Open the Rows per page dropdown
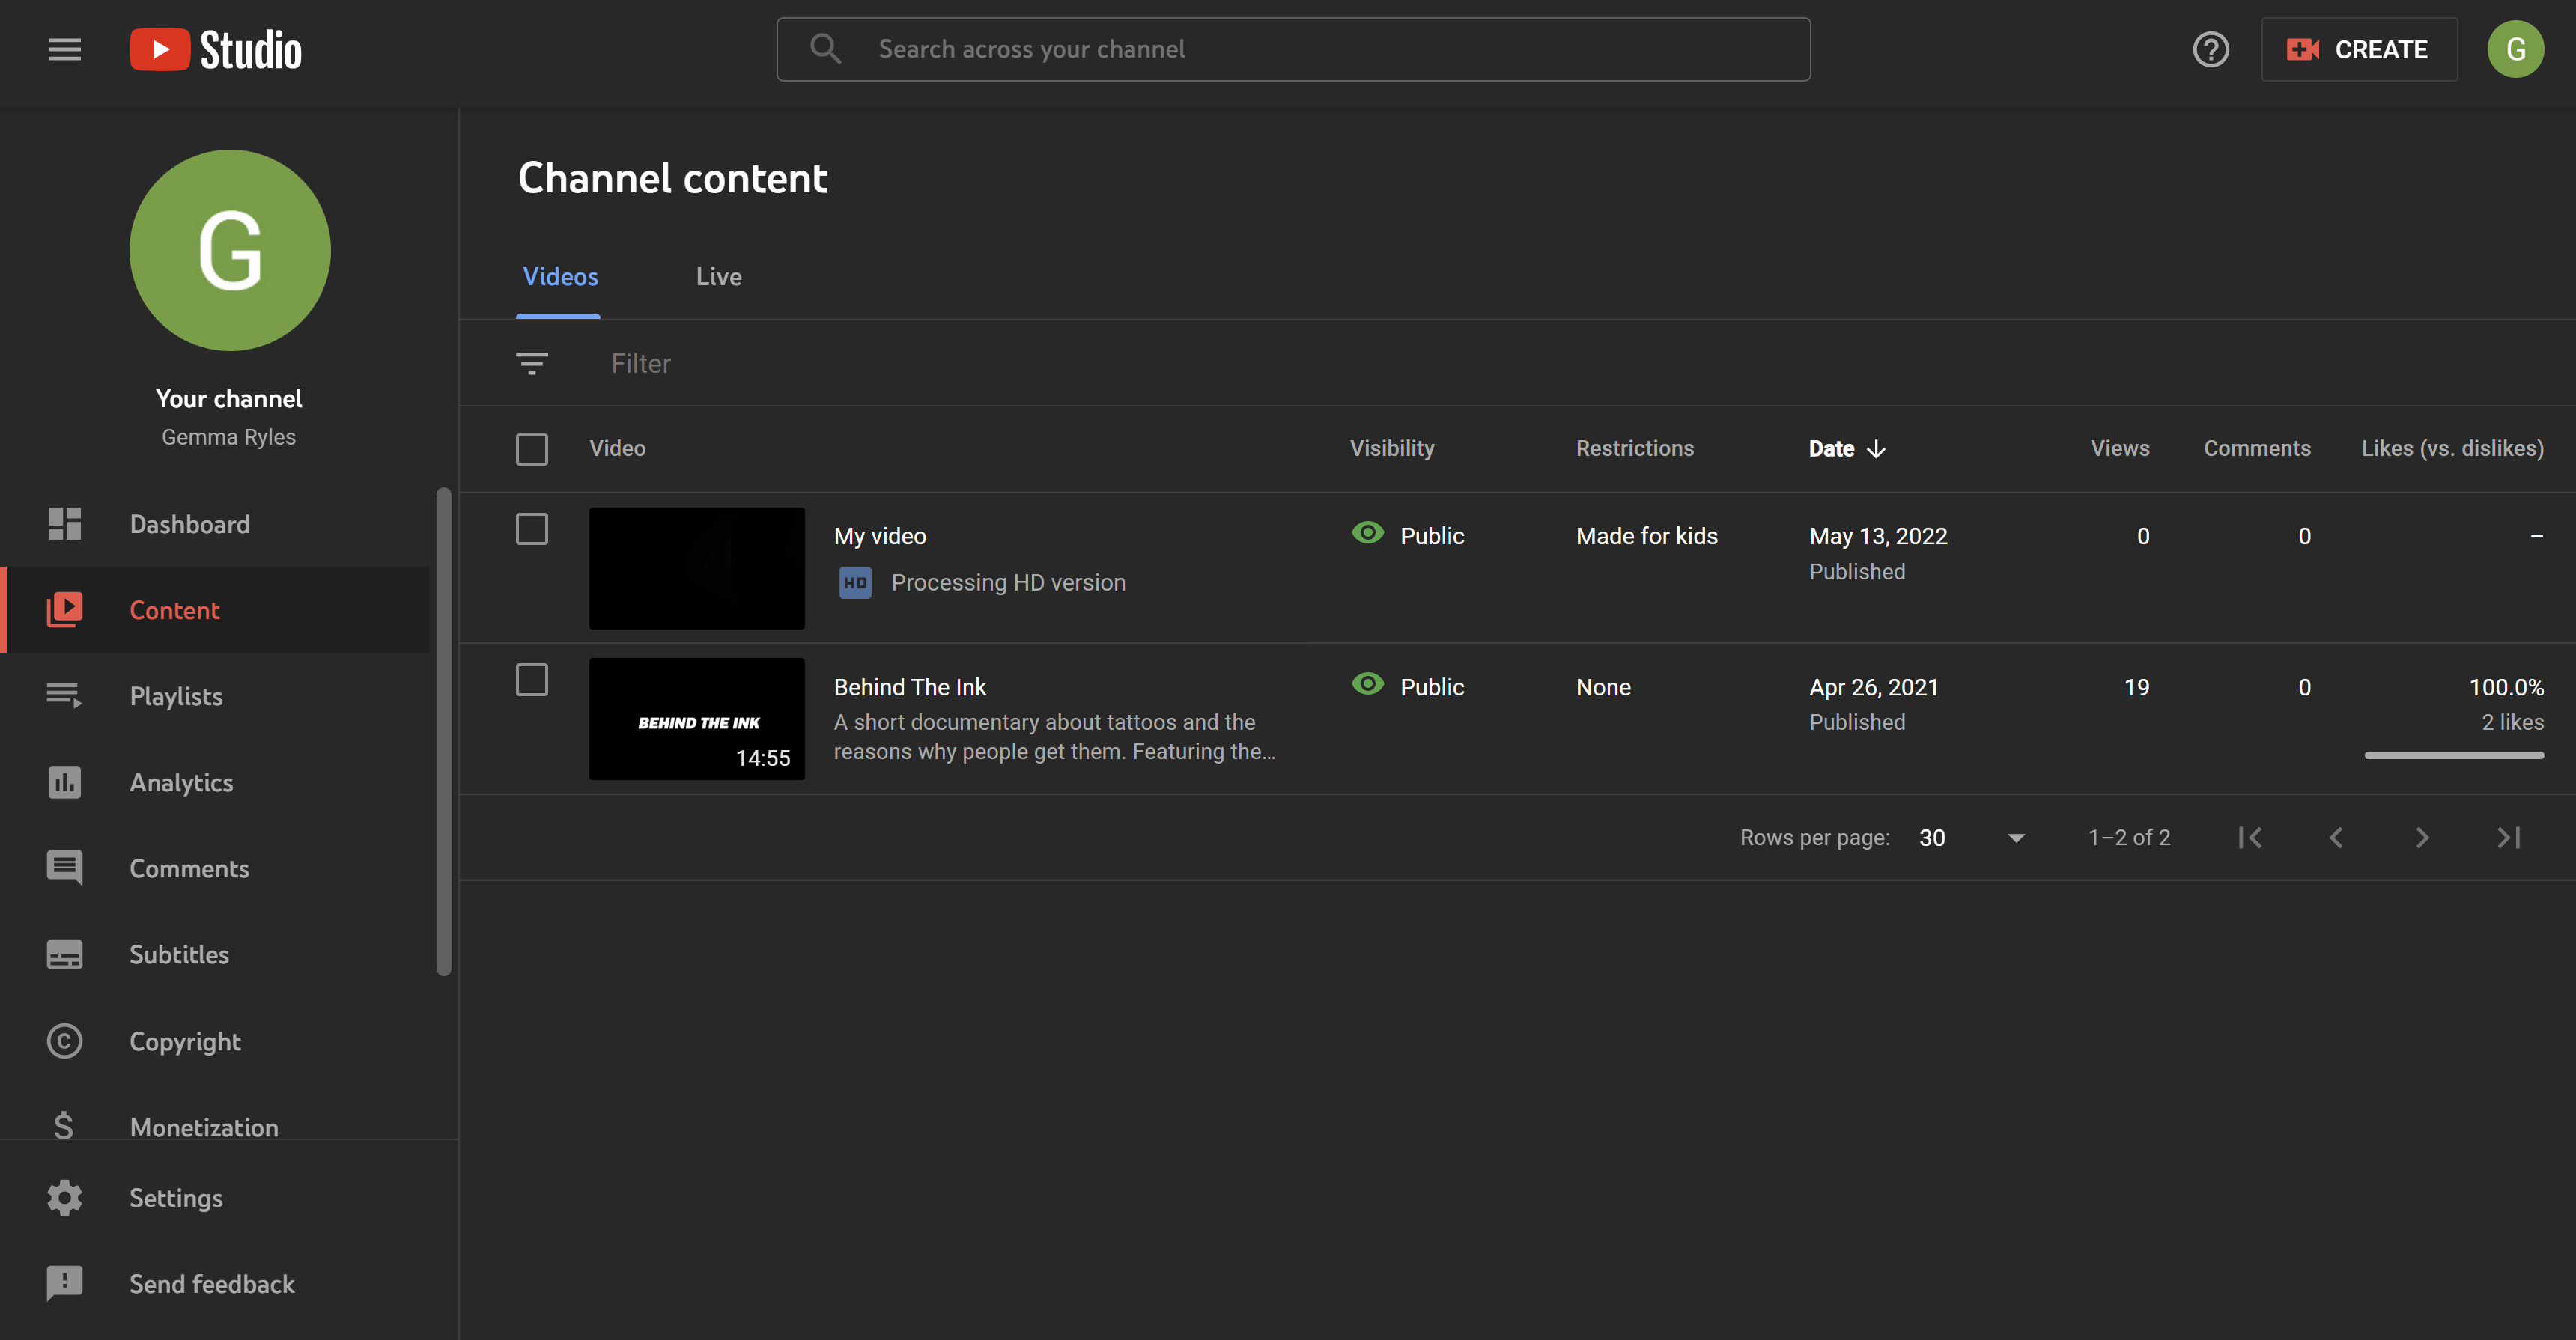 tap(1972, 838)
